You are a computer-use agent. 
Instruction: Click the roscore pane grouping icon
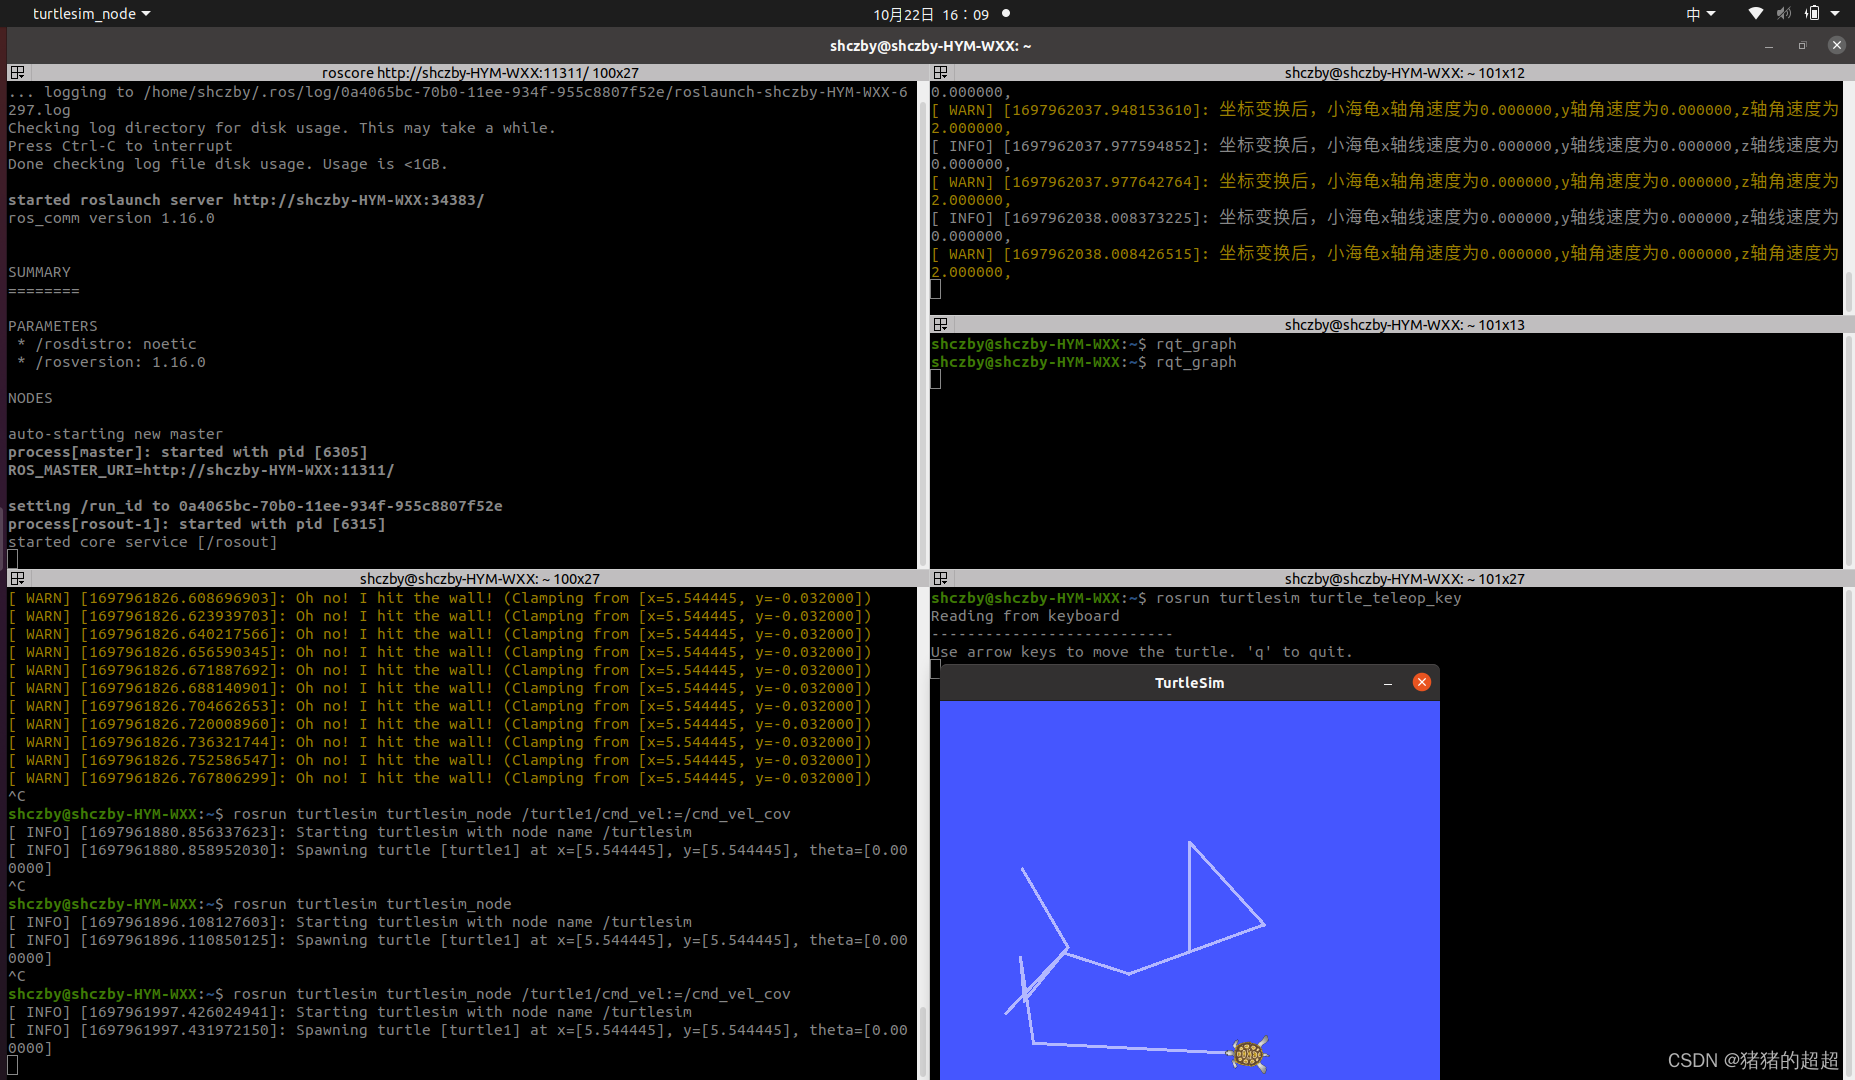pyautogui.click(x=17, y=73)
